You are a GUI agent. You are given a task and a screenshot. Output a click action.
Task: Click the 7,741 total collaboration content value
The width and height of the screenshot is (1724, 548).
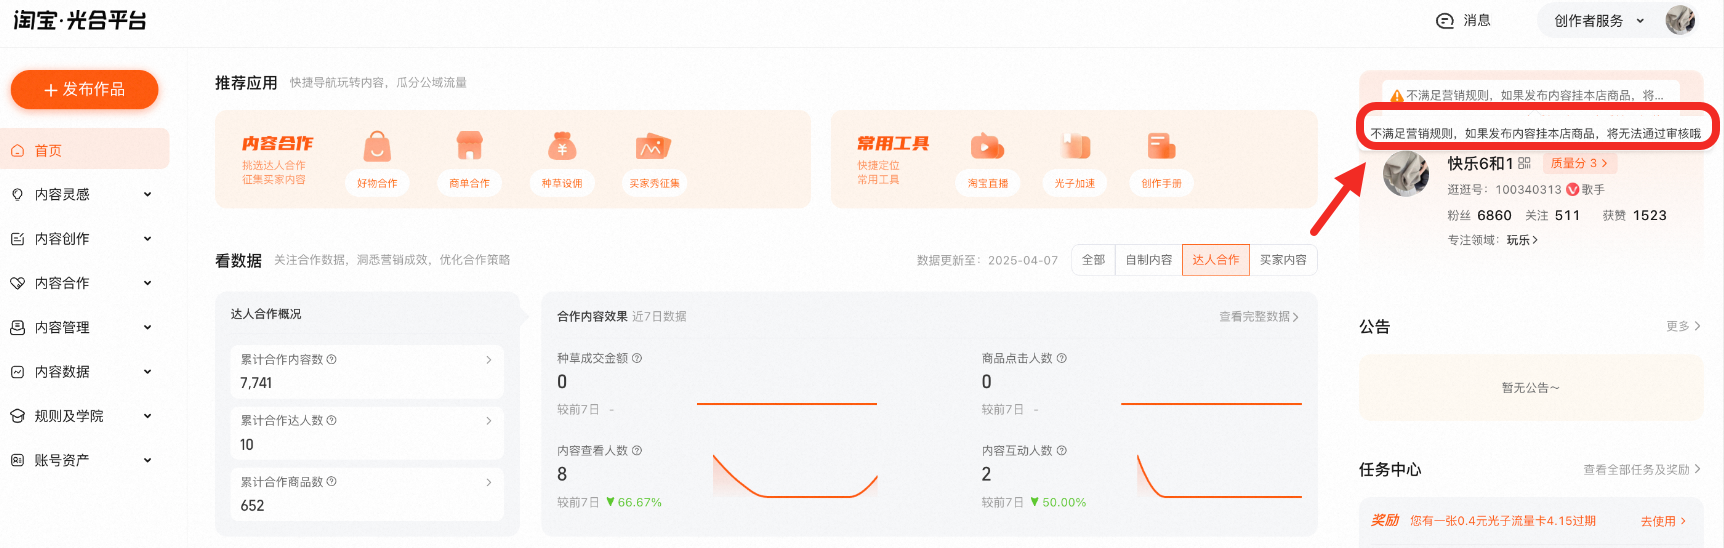[256, 383]
